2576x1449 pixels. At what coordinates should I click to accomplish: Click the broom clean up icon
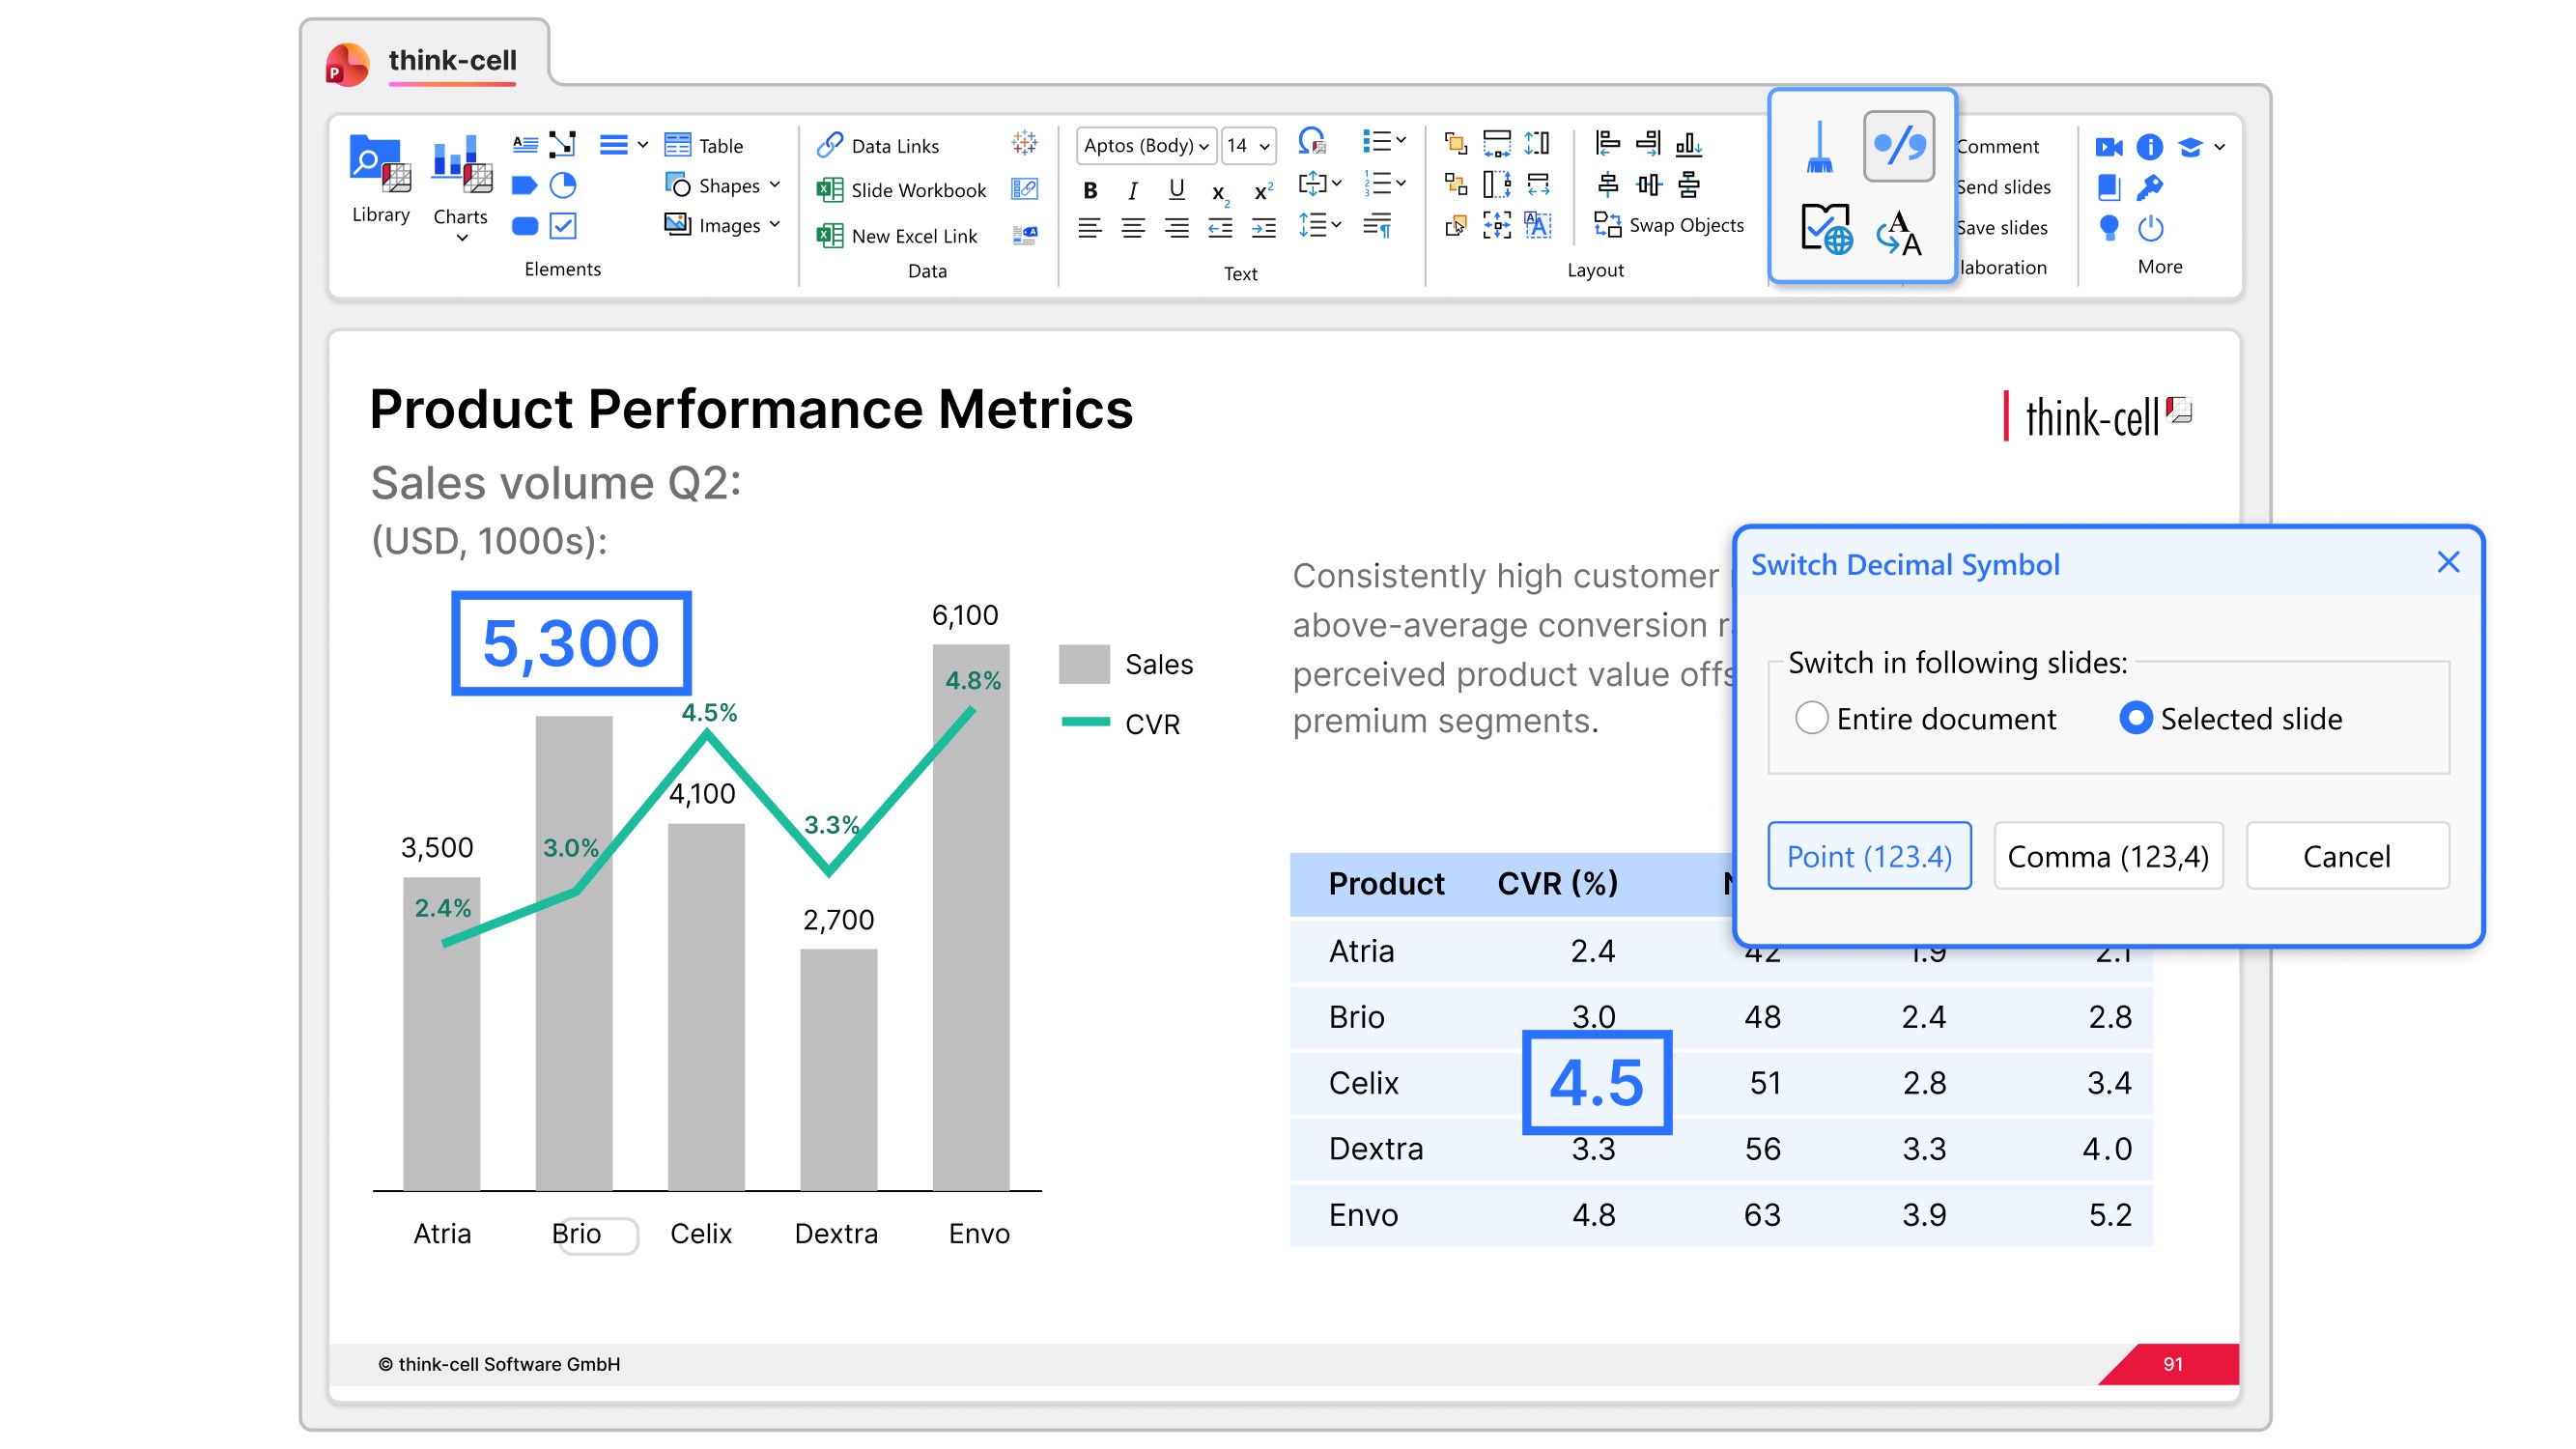(x=1819, y=148)
